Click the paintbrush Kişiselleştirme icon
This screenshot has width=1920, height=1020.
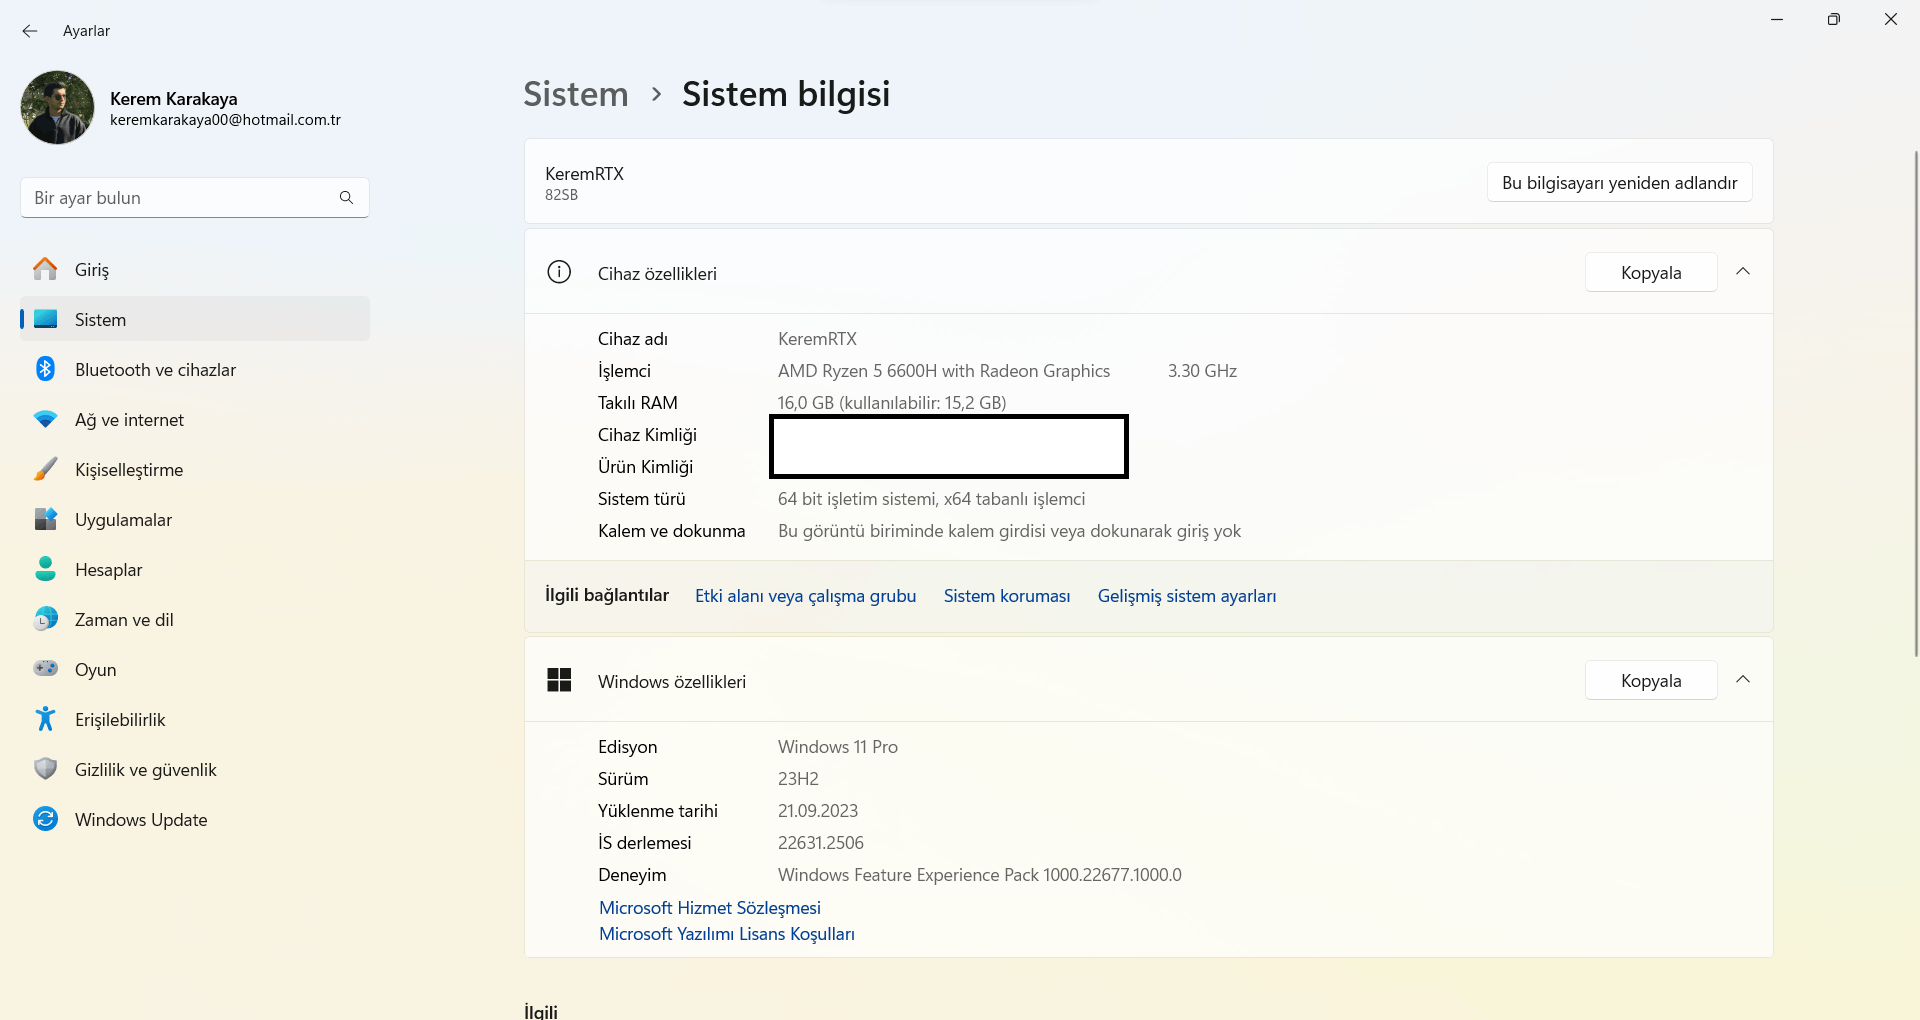click(x=45, y=469)
